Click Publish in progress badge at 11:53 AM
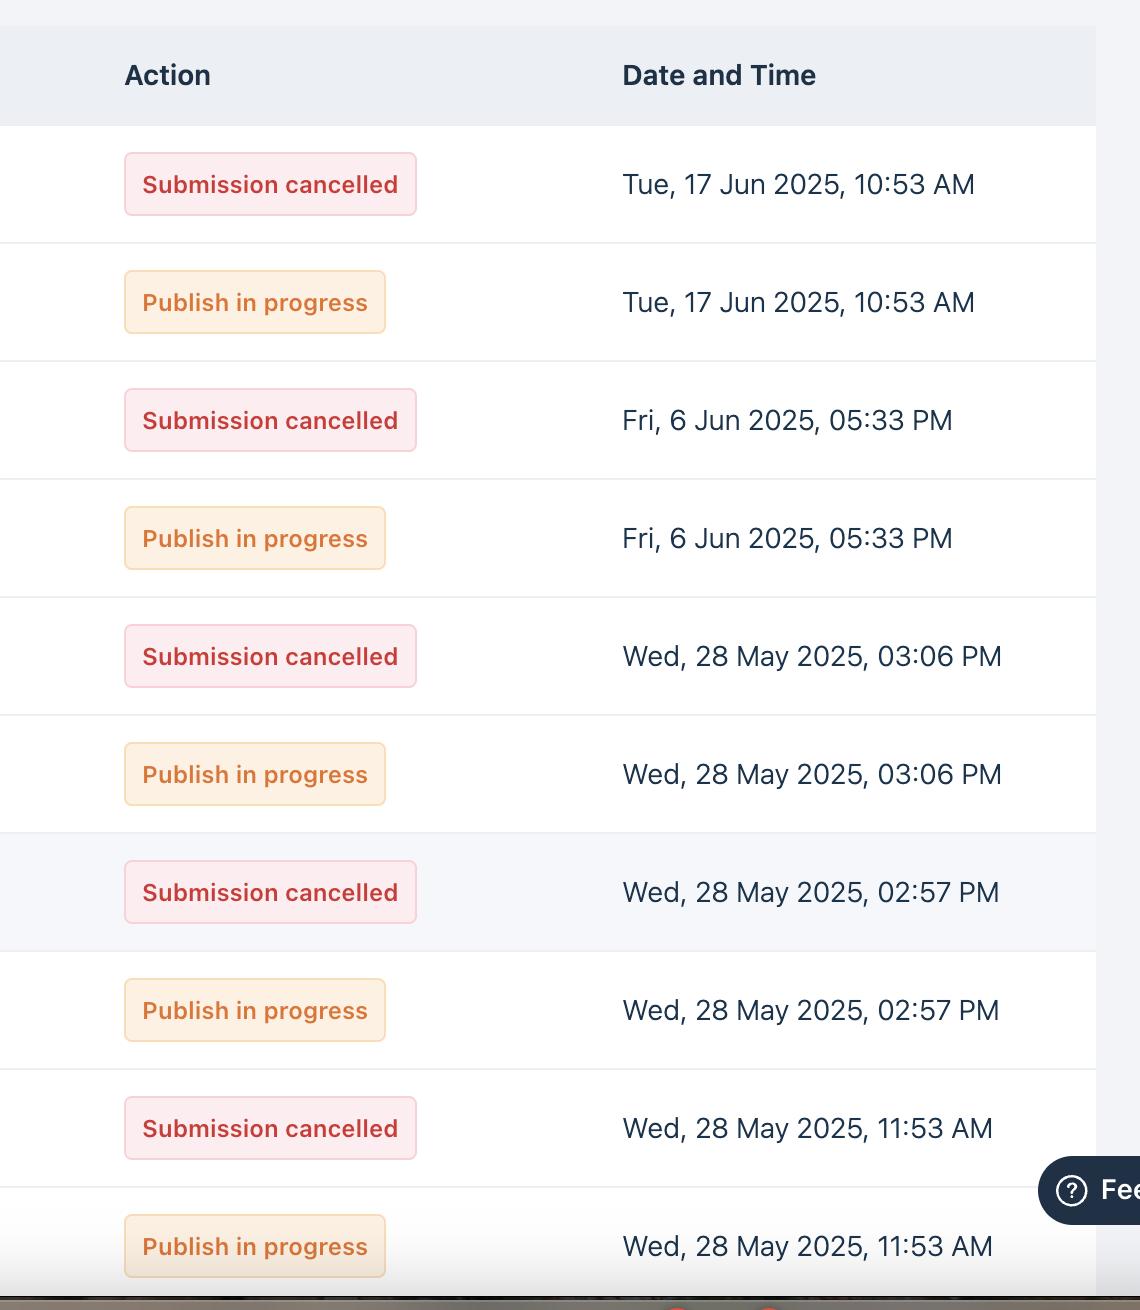Image resolution: width=1140 pixels, height=1310 pixels. 255,1247
